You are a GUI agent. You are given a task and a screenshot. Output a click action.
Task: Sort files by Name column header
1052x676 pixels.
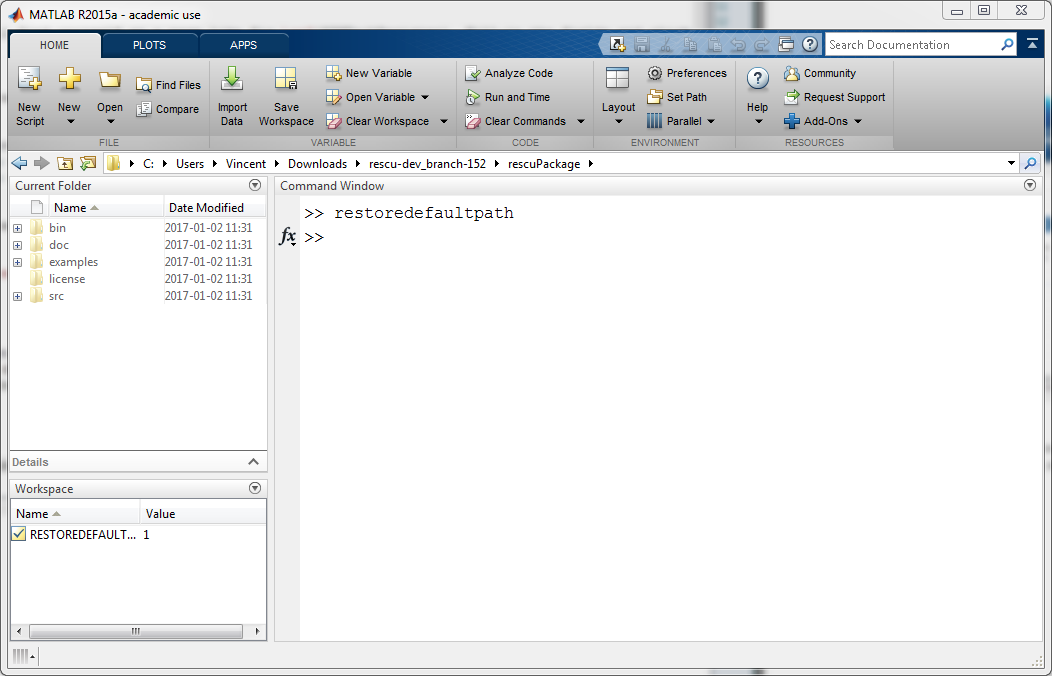tap(105, 207)
